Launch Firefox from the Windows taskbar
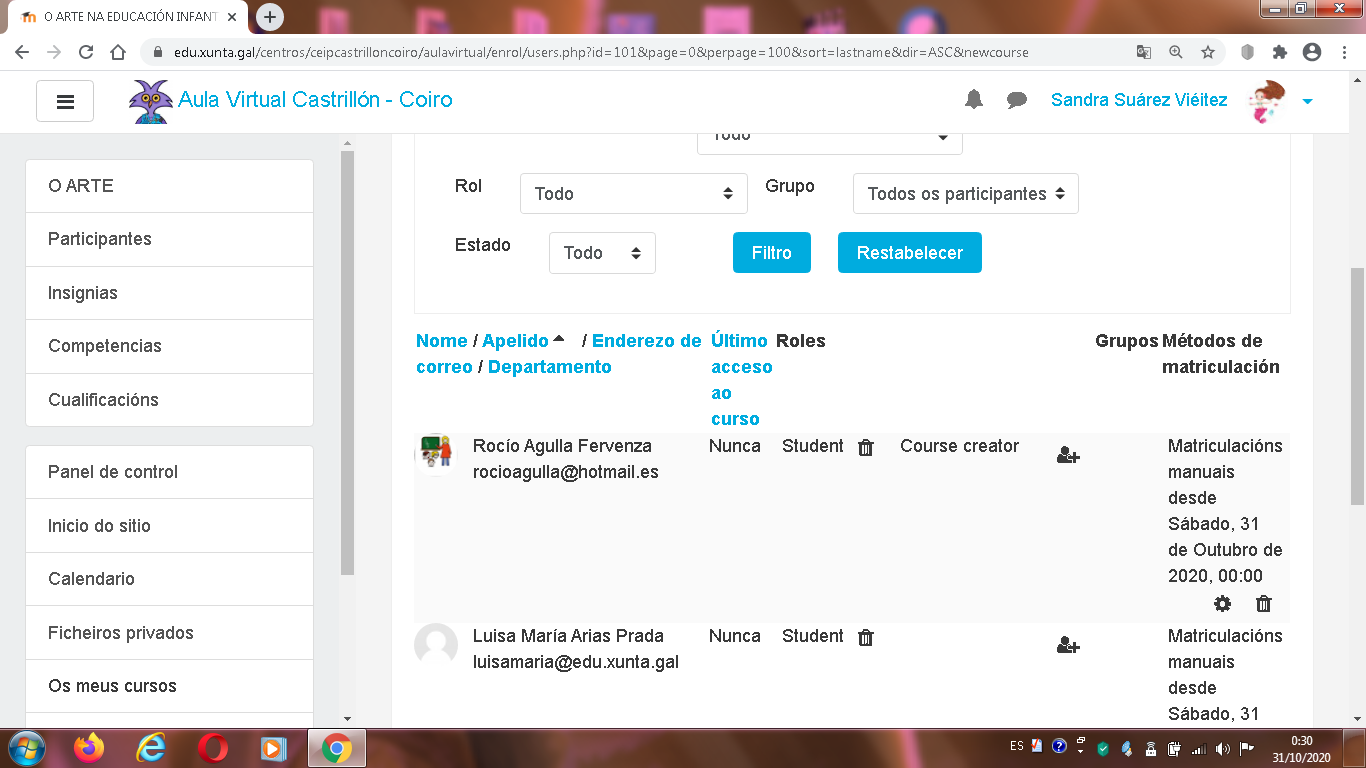The image size is (1366, 768). point(89,748)
